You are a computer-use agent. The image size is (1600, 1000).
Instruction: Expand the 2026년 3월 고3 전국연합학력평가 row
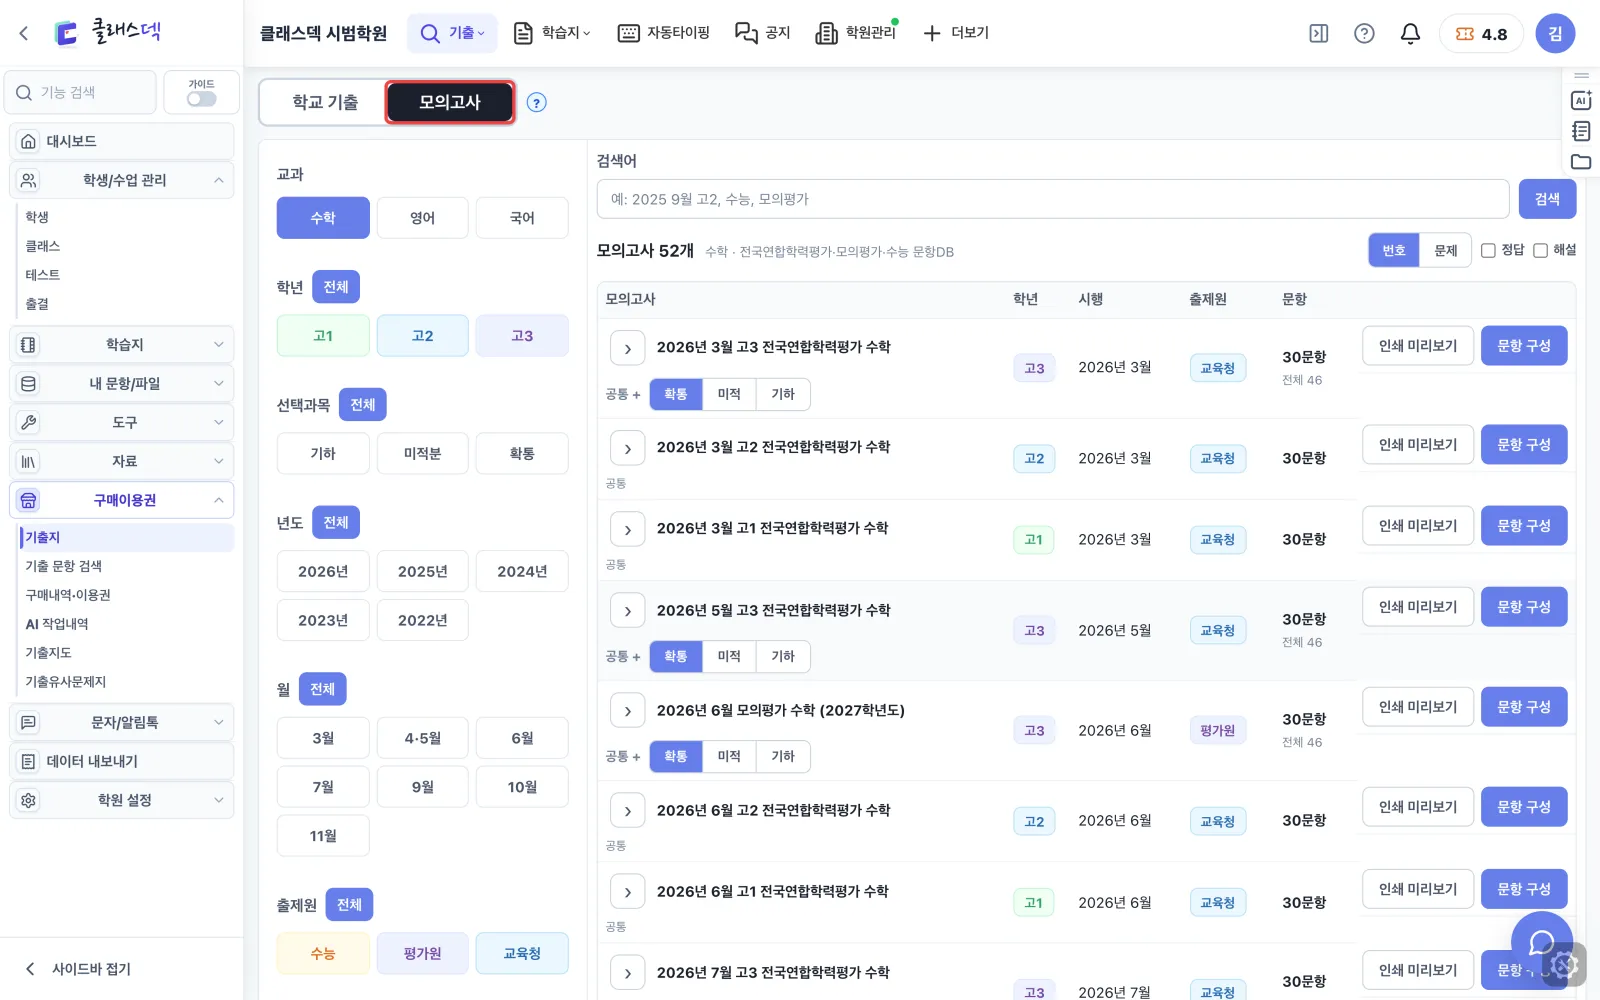627,348
